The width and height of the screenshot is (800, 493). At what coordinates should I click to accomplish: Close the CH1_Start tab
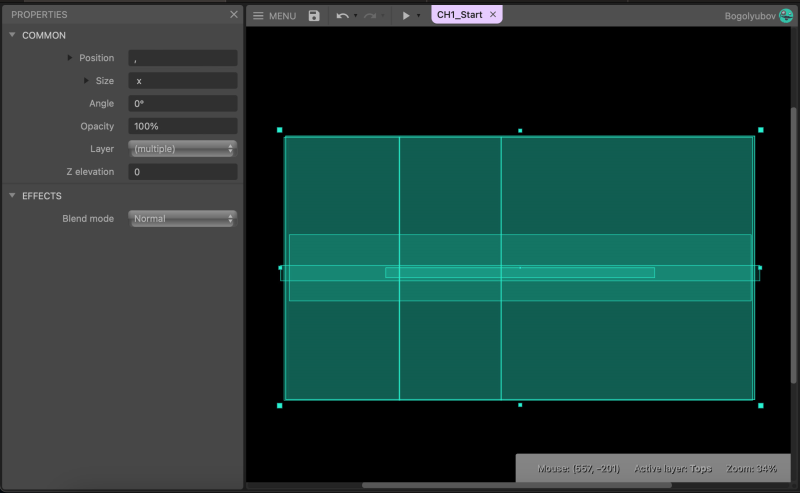[x=493, y=14]
